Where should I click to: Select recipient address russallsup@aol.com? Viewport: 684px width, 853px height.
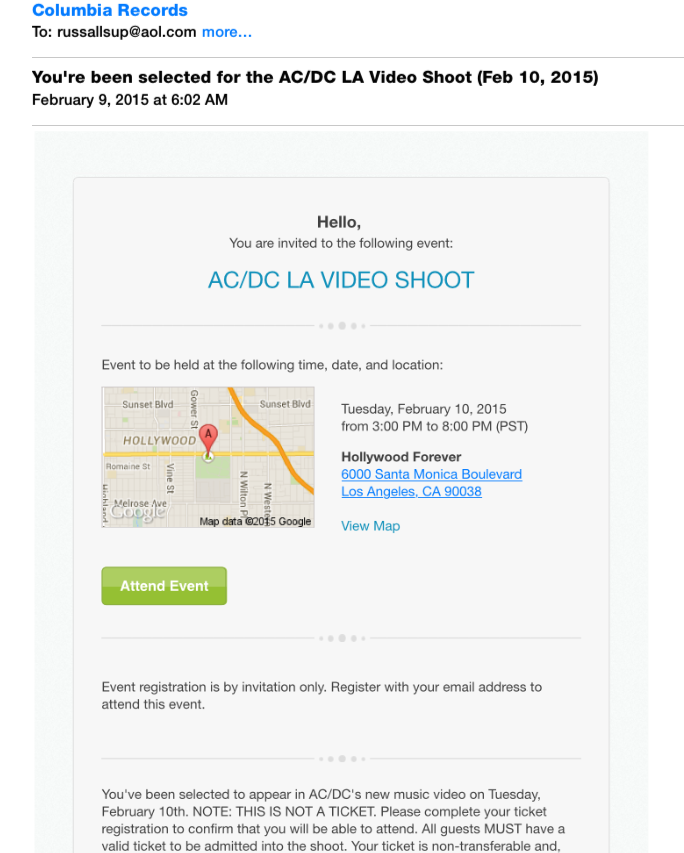tap(126, 32)
